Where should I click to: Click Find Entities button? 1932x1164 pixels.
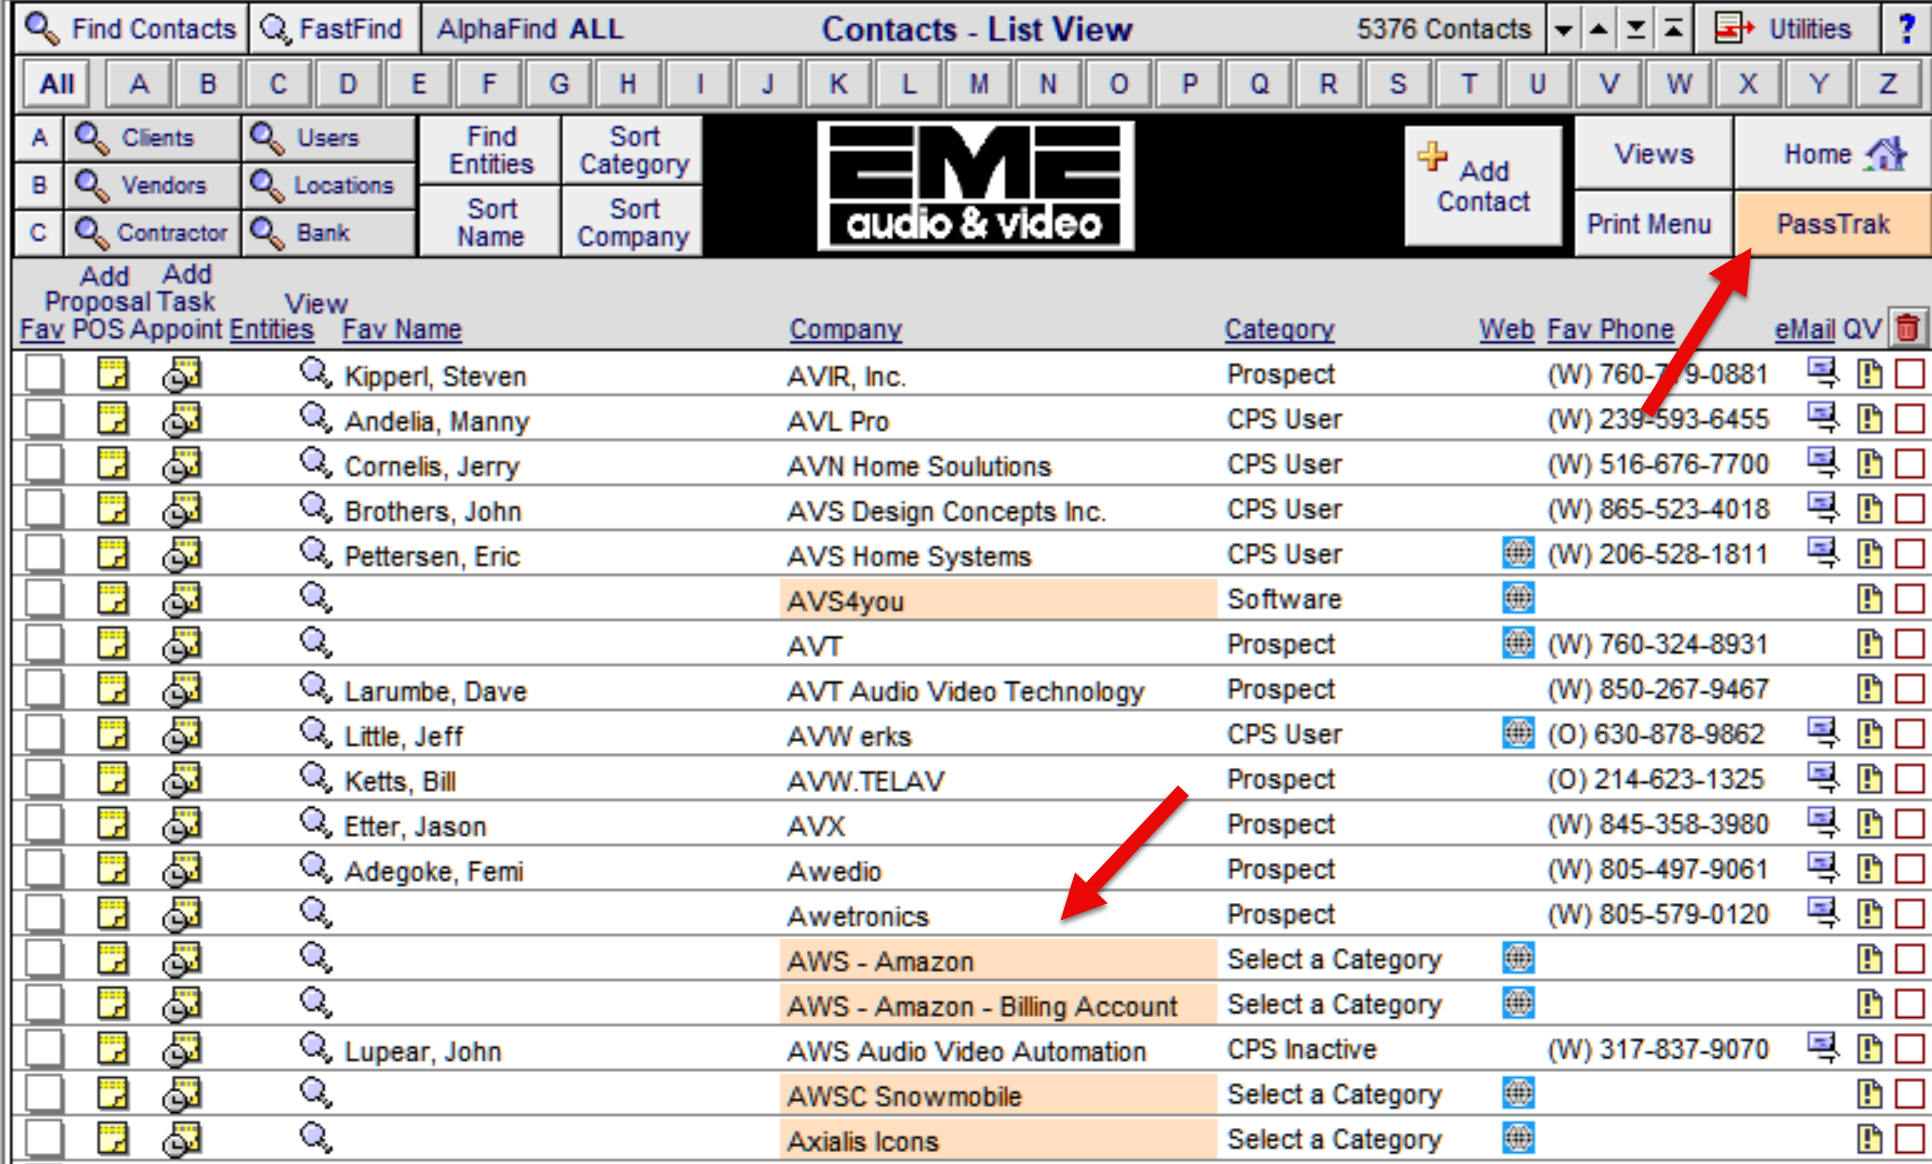click(x=490, y=150)
